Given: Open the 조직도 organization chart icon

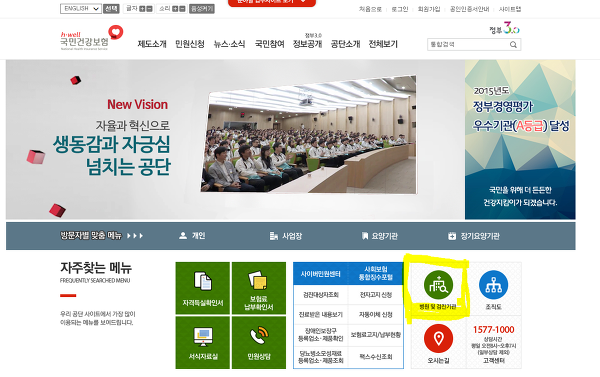Looking at the screenshot, I should coord(493,285).
